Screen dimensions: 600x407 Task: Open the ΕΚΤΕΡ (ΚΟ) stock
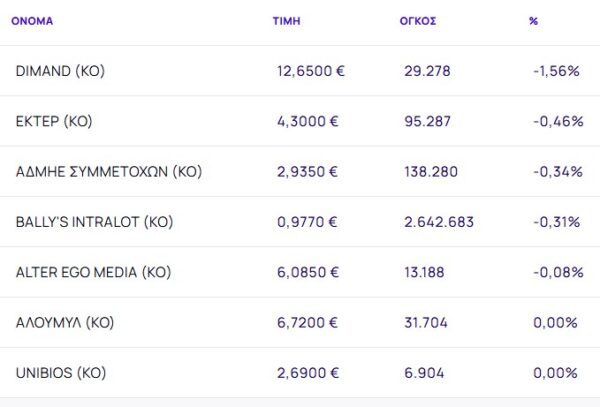54,121
